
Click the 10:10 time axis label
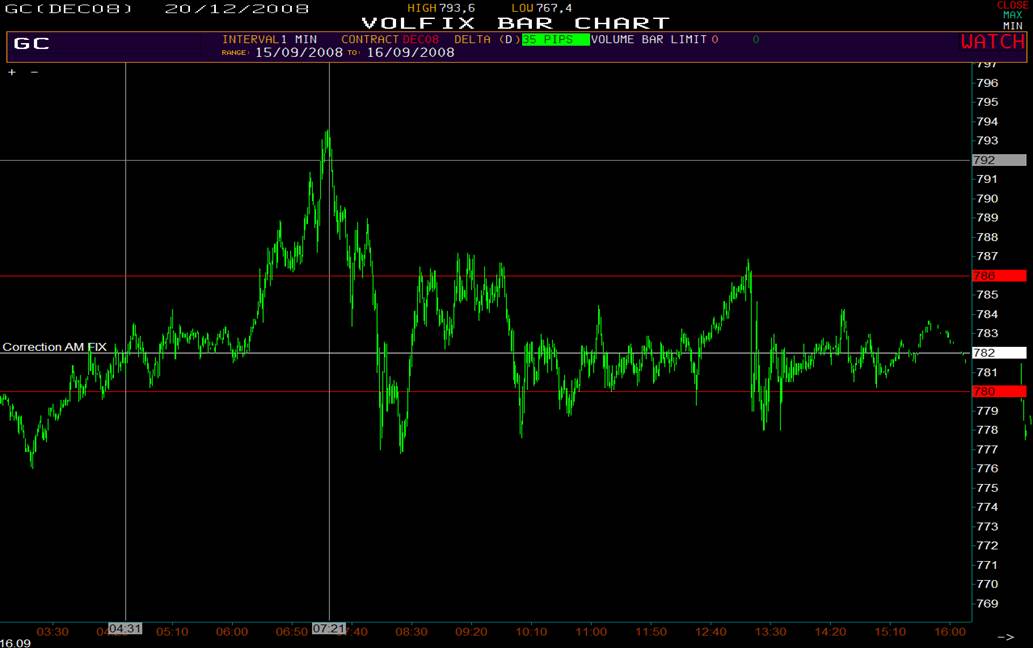pyautogui.click(x=531, y=632)
